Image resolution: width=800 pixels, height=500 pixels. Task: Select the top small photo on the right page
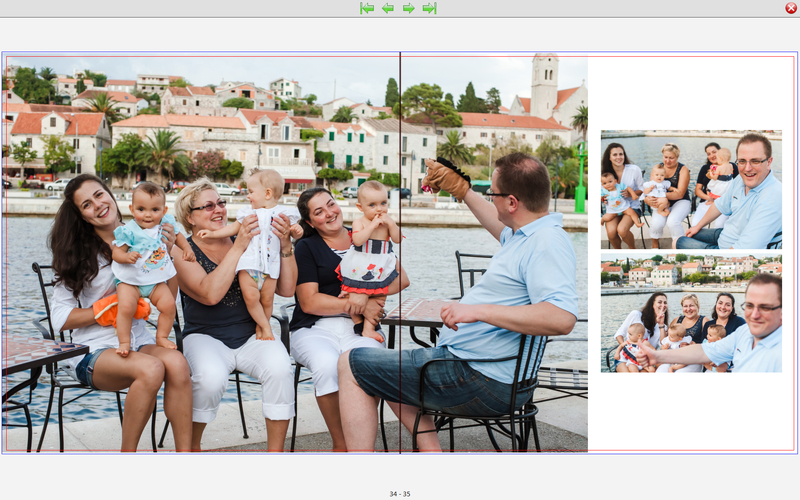691,189
